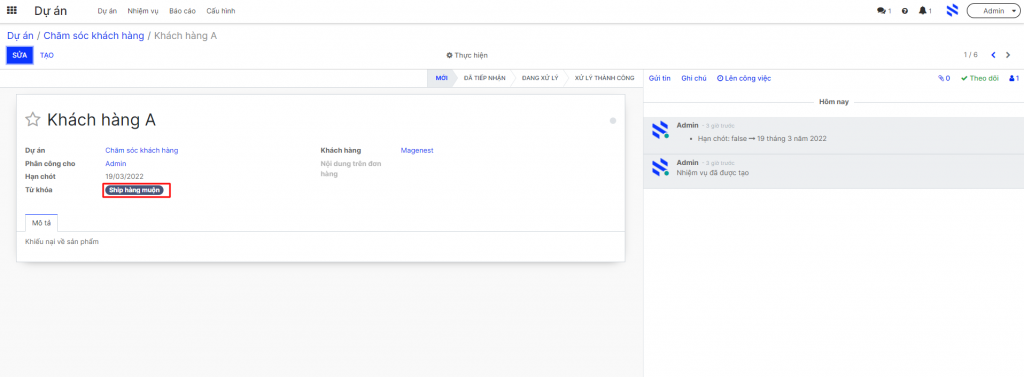1024x377 pixels.
Task: Open the apps grid menu icon
Action: pos(12,10)
